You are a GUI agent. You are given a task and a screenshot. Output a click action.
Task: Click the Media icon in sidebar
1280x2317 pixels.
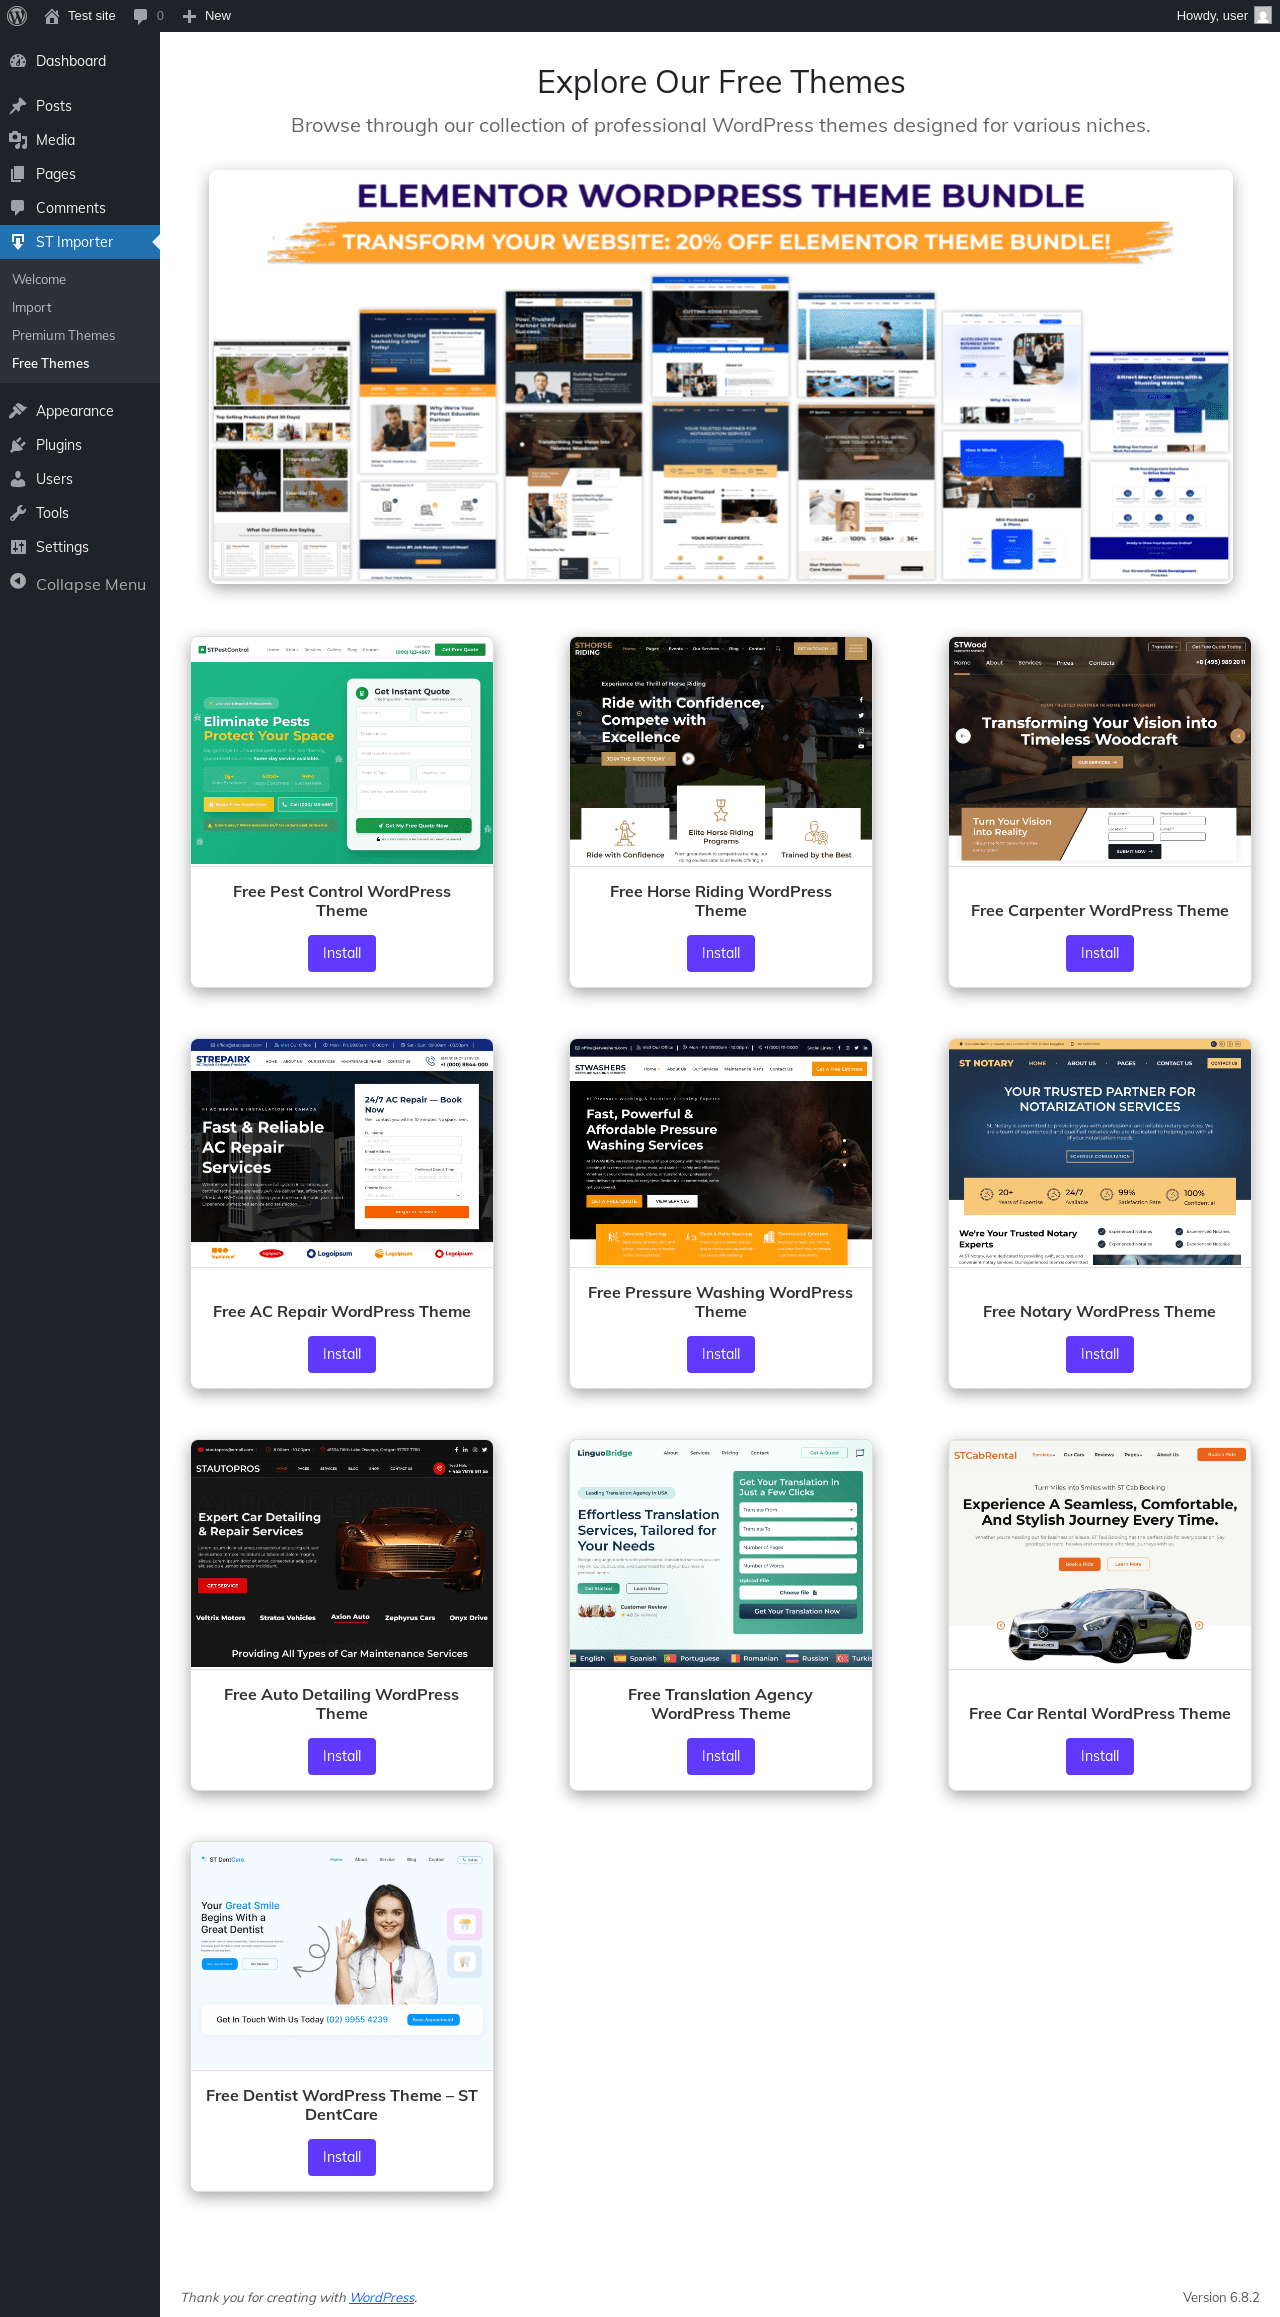click(18, 140)
